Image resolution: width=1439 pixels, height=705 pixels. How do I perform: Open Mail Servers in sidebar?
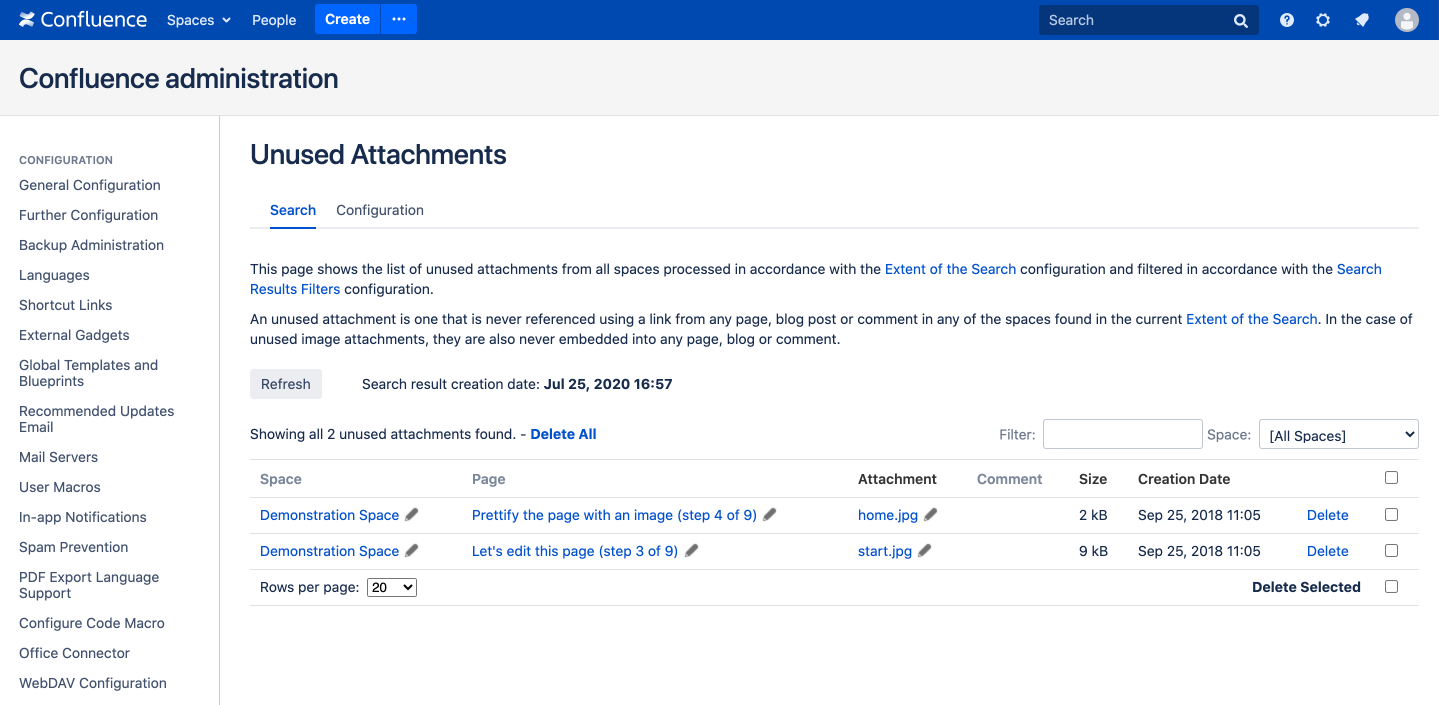point(58,457)
